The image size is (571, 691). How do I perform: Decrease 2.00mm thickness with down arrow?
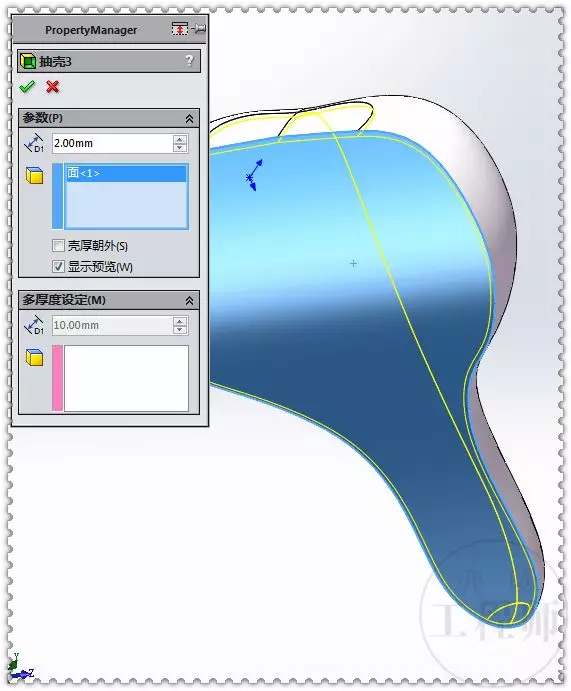(179, 148)
